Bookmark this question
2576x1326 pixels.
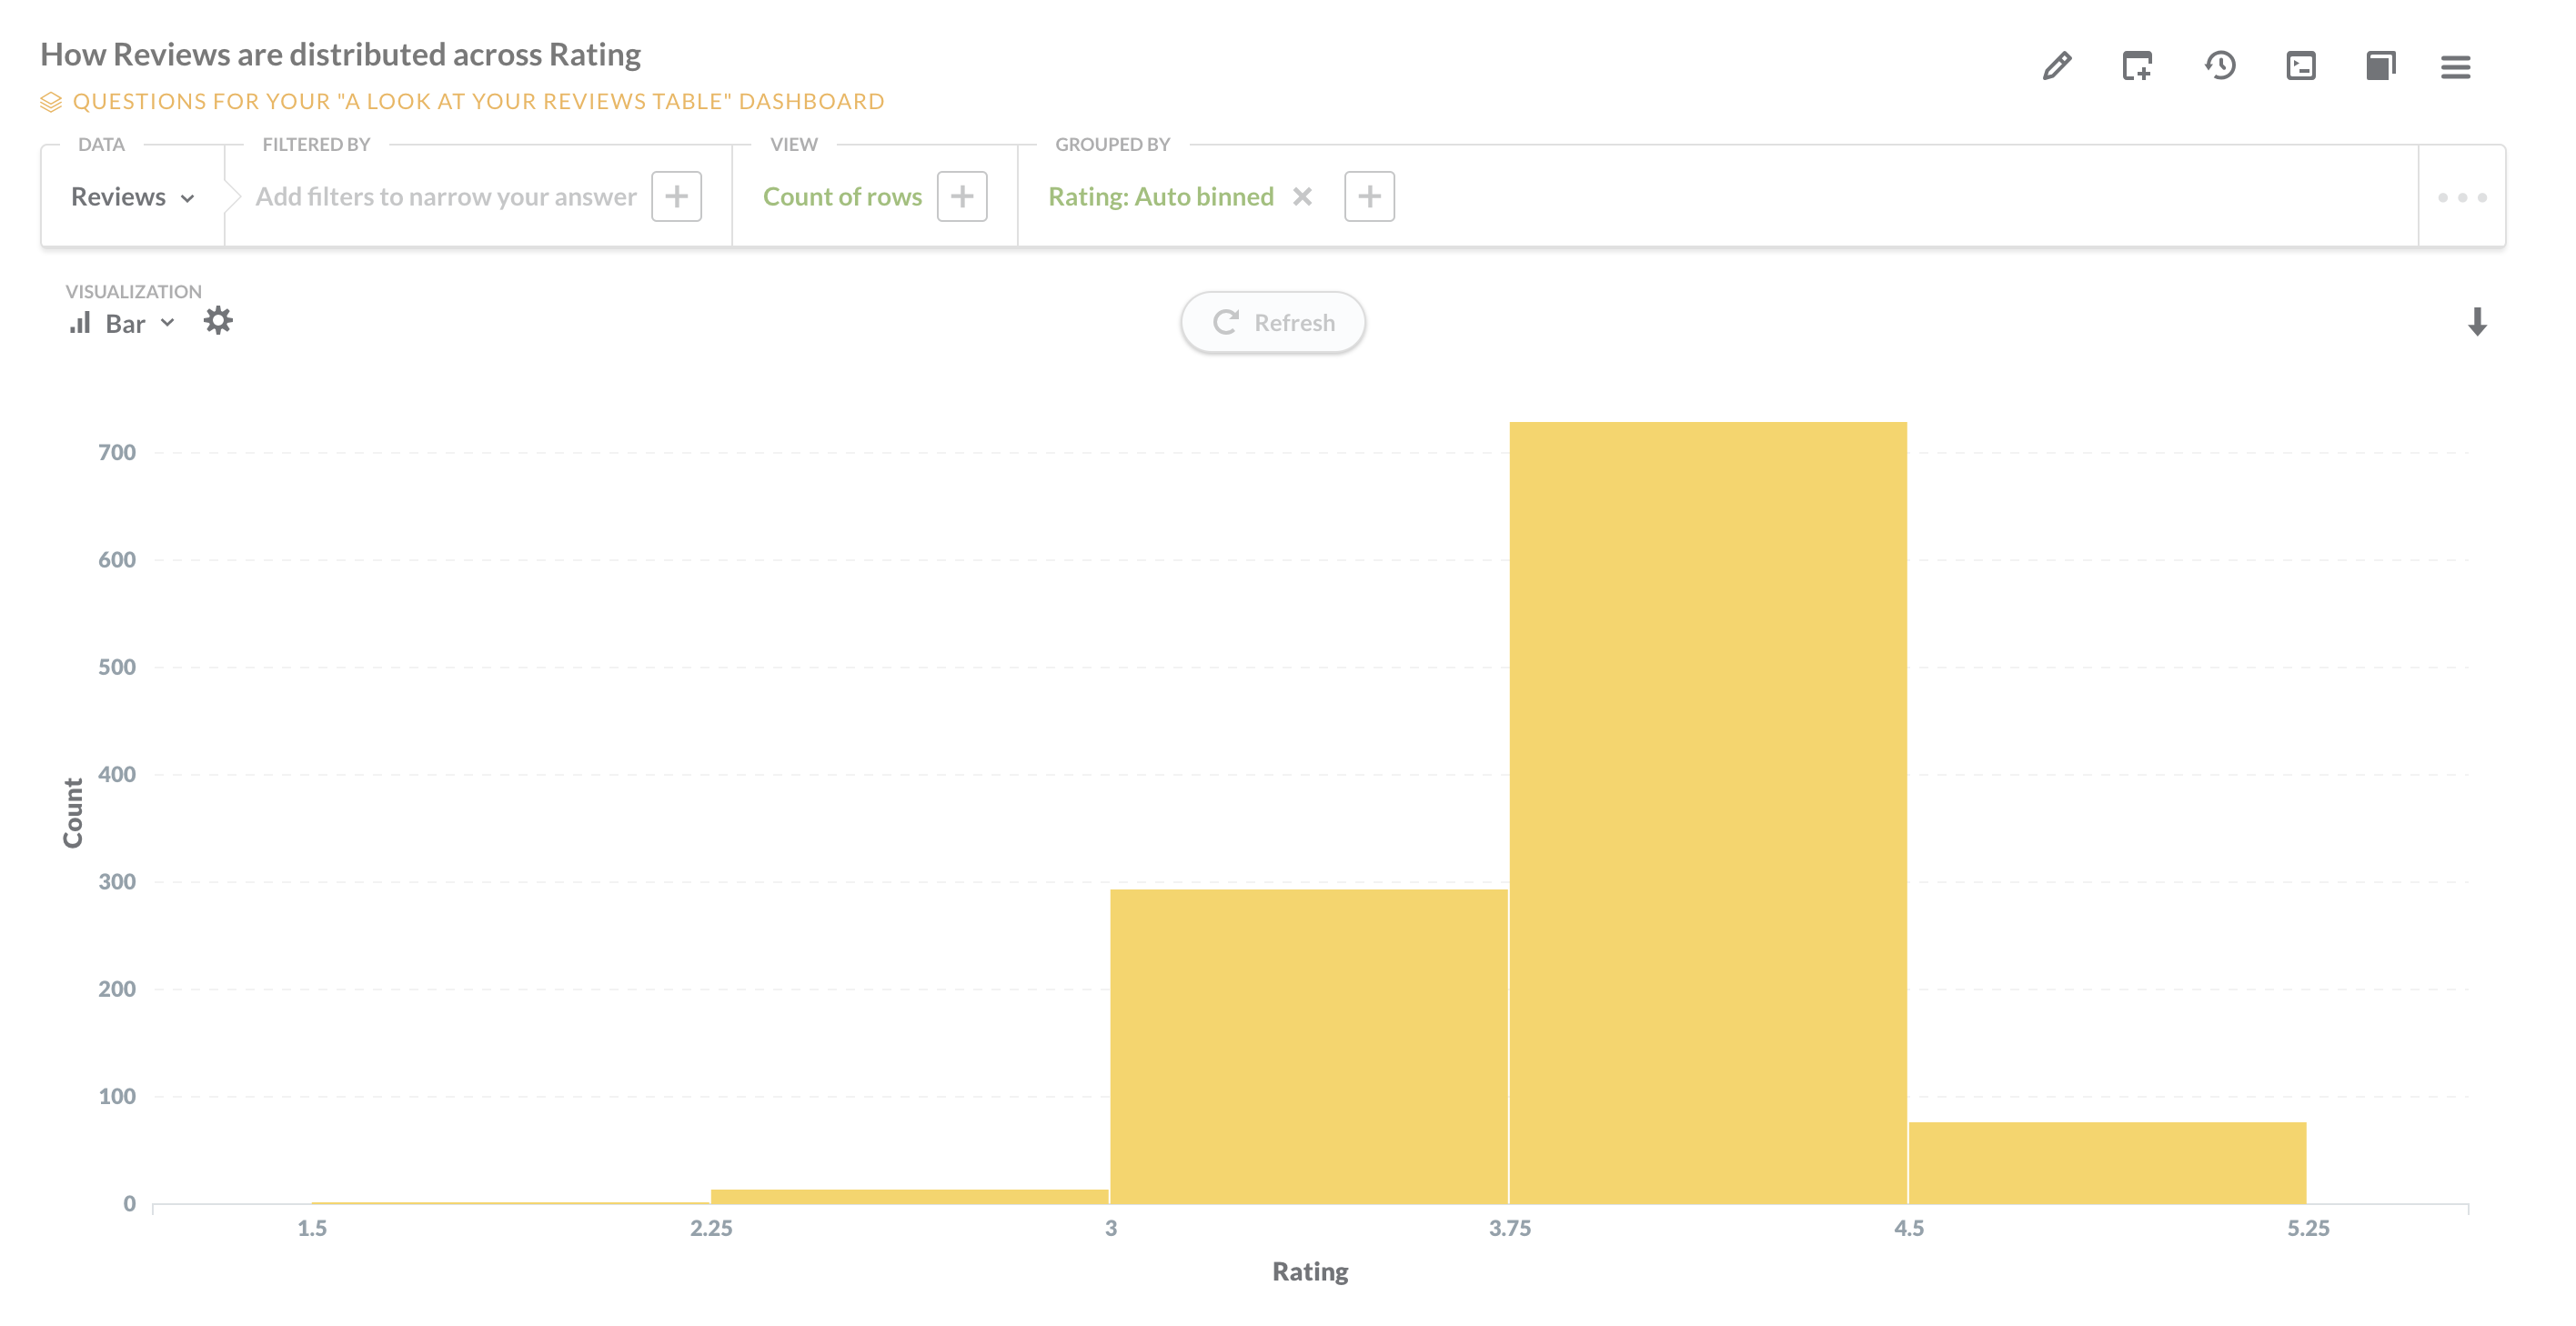2381,66
